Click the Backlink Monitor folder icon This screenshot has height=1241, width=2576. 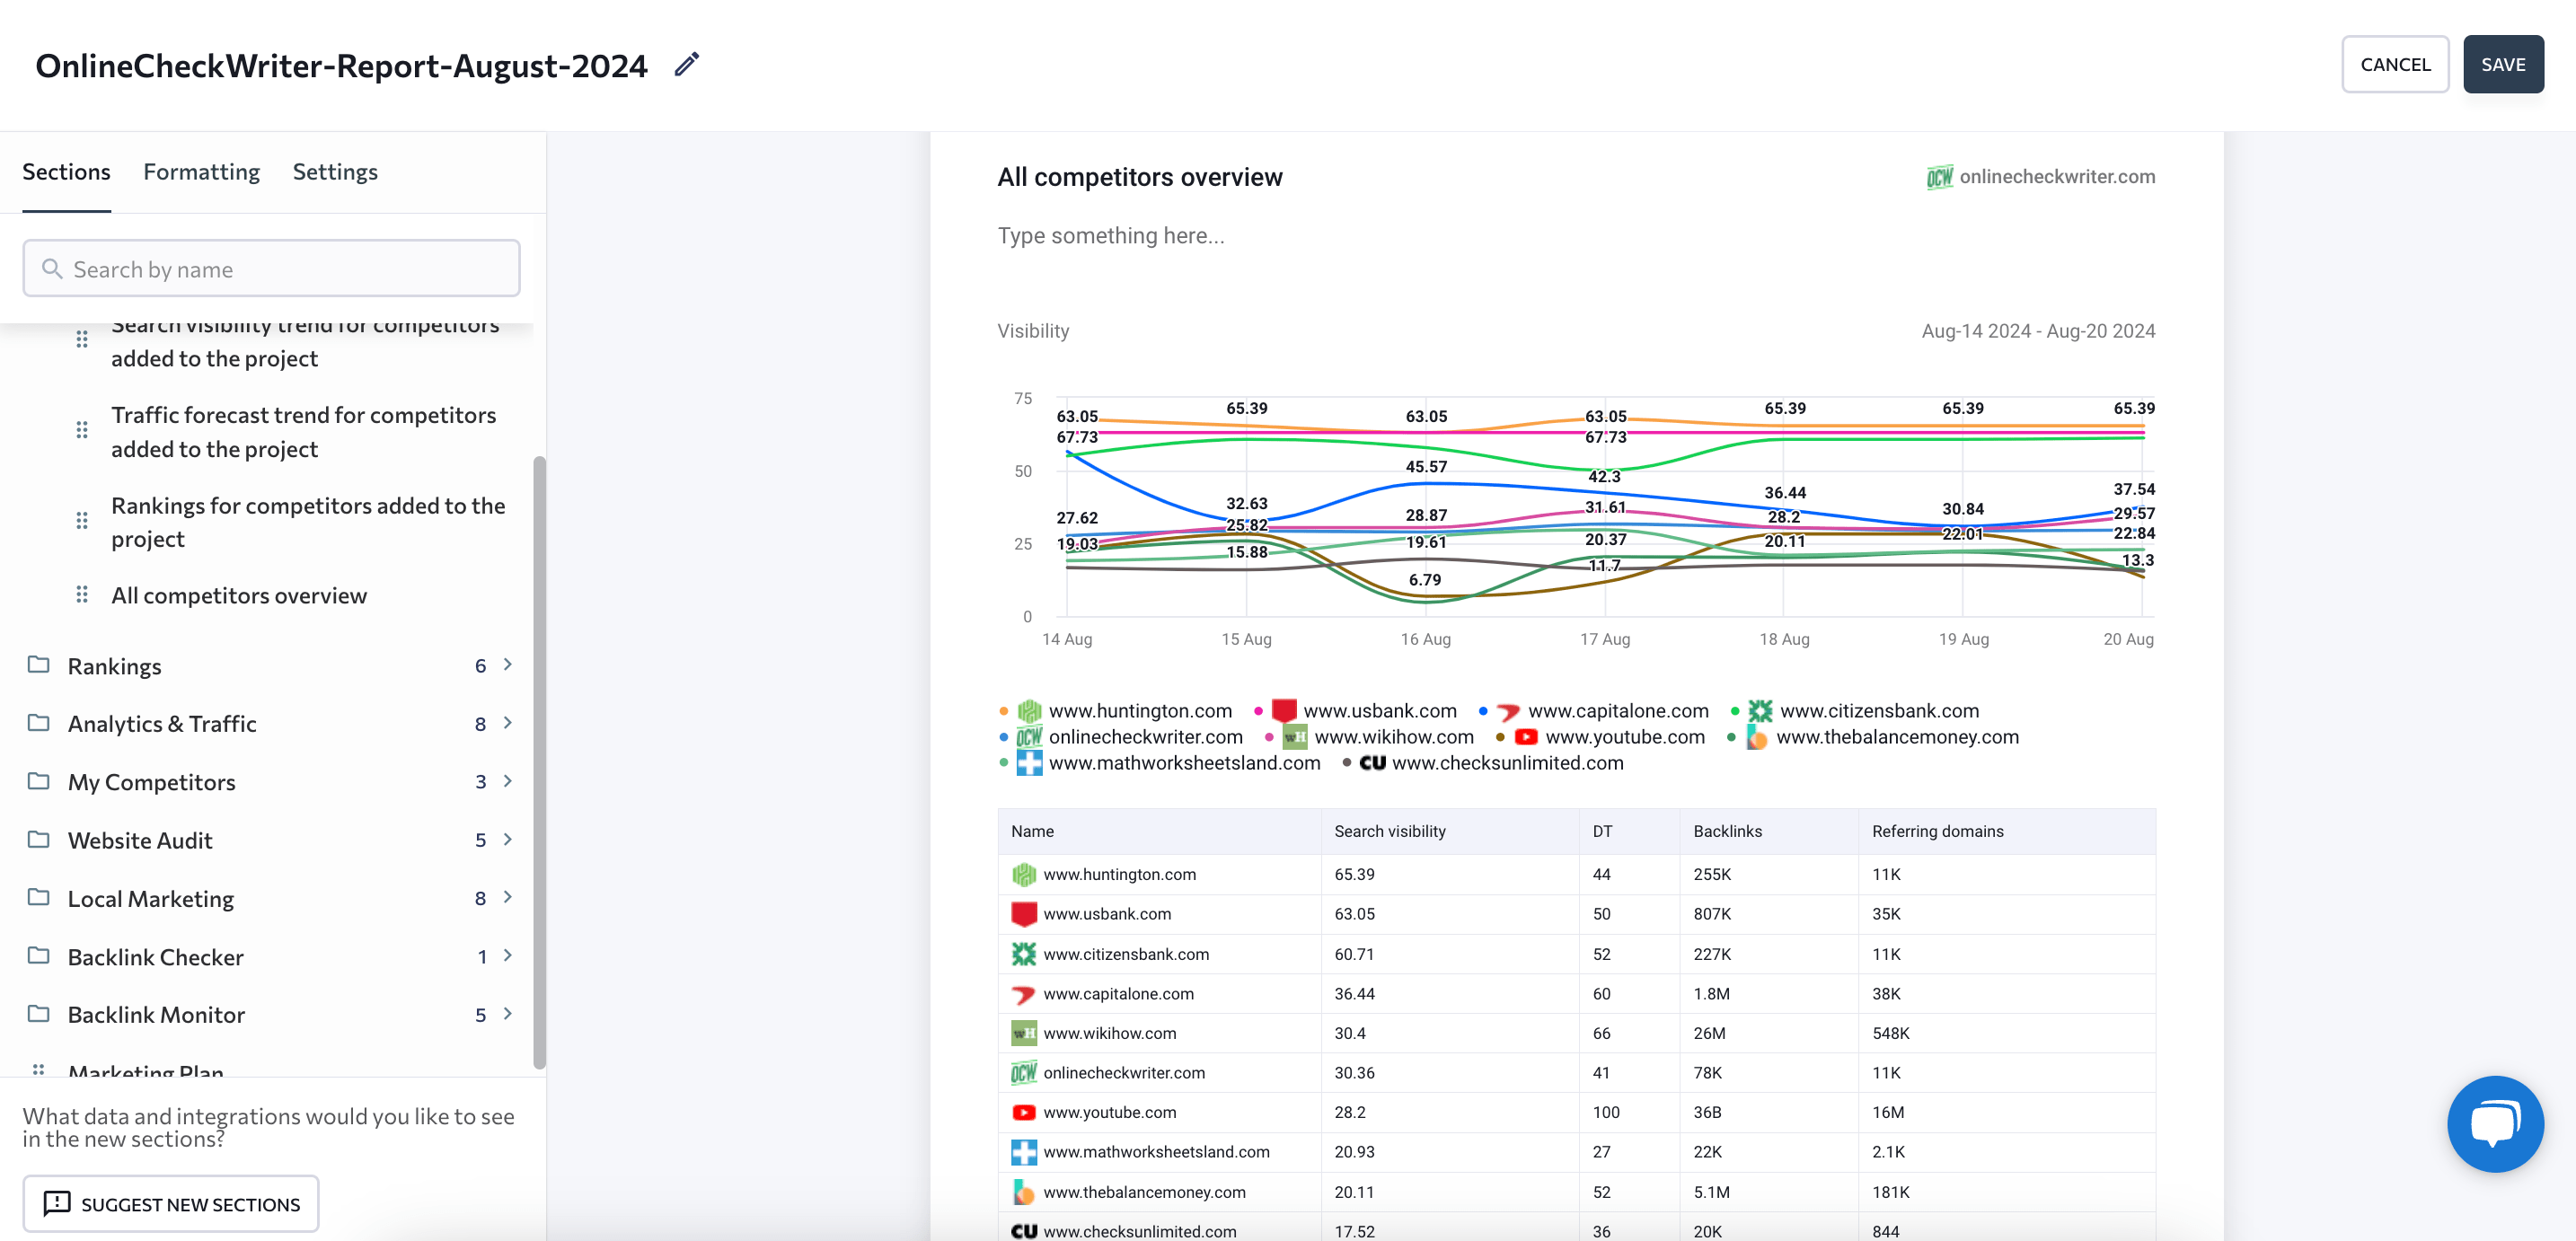39,1014
